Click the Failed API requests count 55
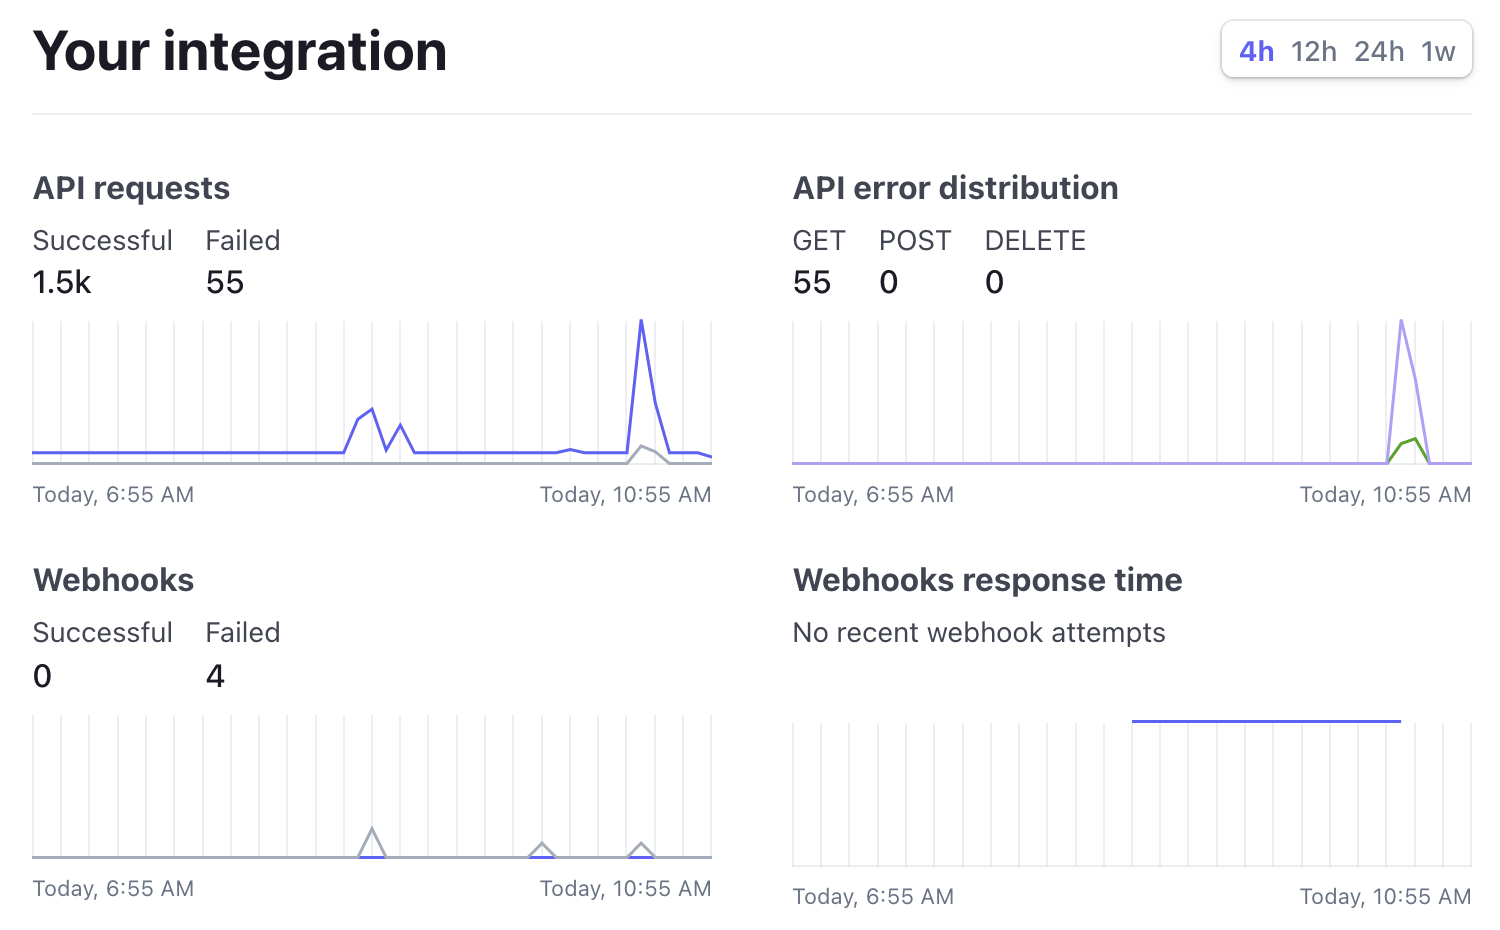The height and width of the screenshot is (930, 1500). pos(224,282)
